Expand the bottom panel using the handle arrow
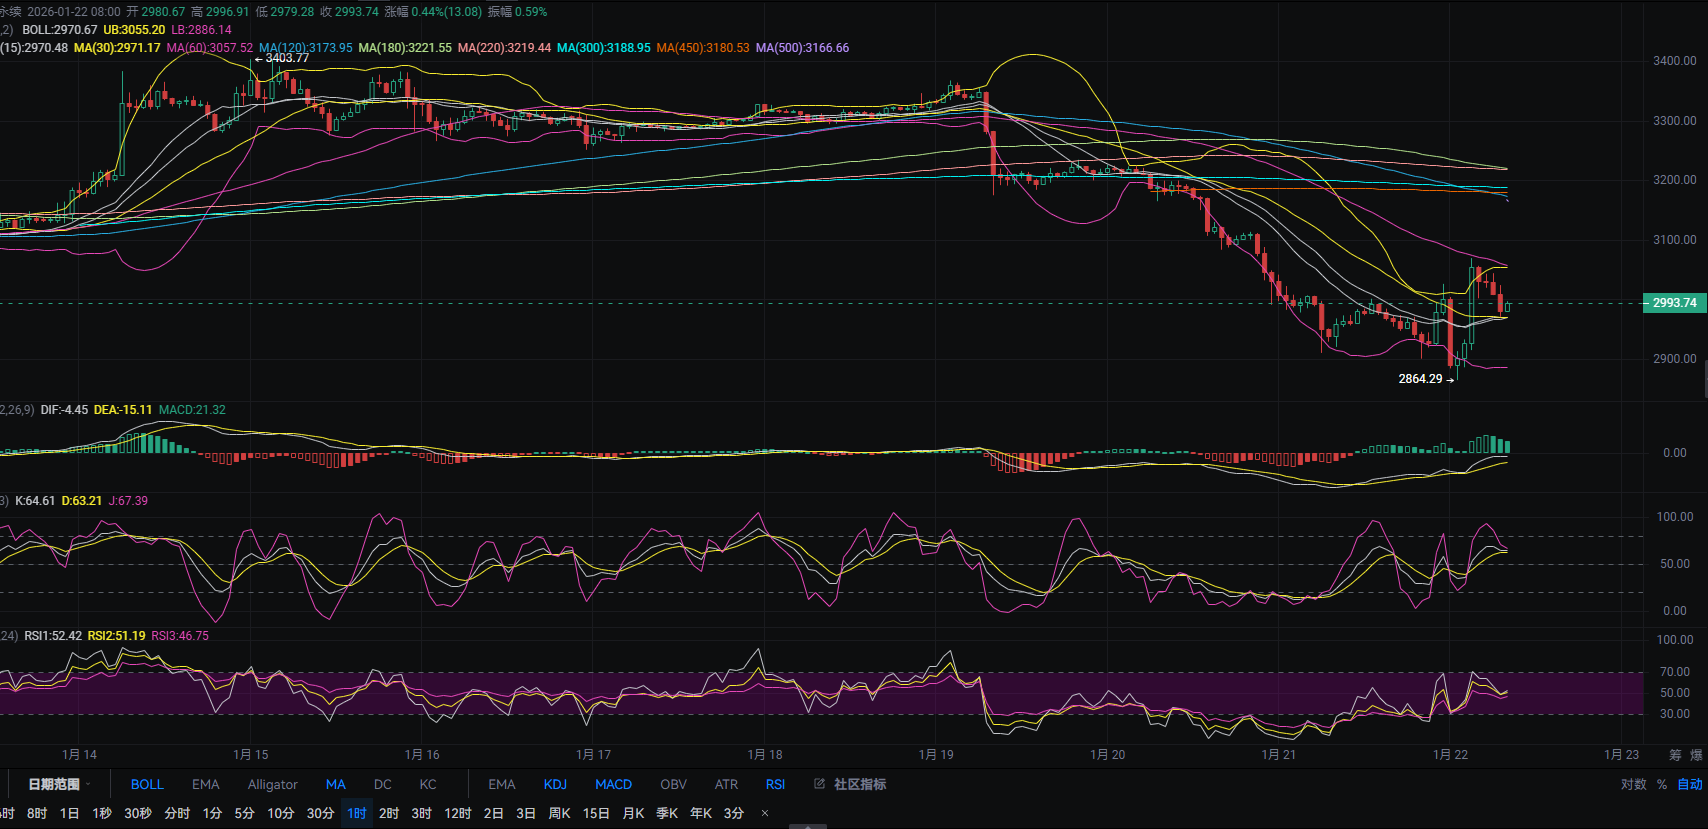The height and width of the screenshot is (829, 1708). [808, 826]
